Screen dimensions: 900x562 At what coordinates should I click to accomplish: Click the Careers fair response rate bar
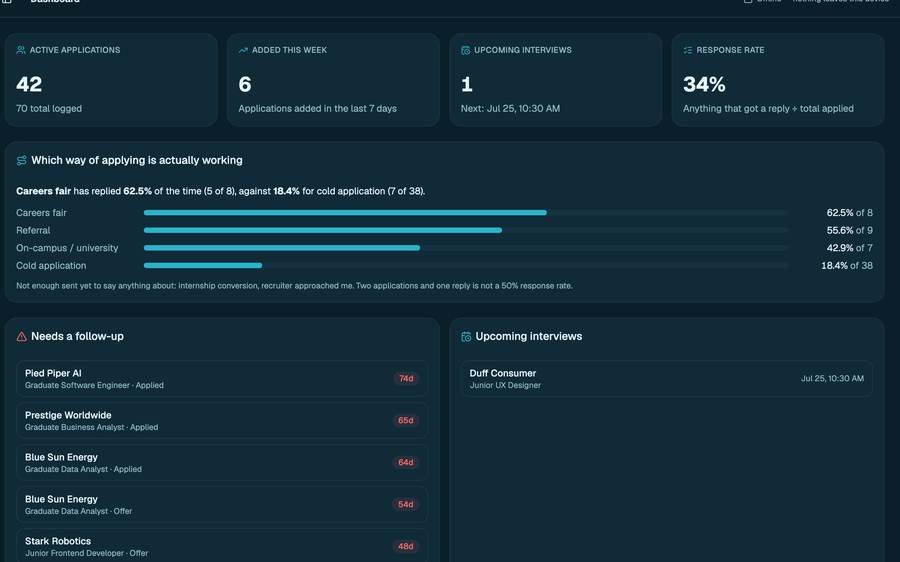pos(466,212)
